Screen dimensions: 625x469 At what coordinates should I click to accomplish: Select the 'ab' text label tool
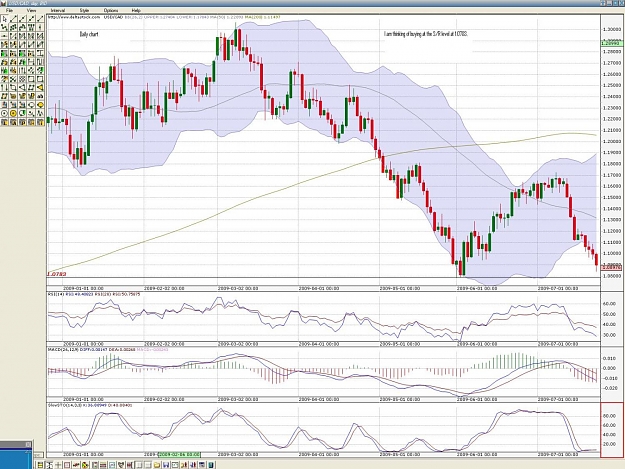(40, 96)
